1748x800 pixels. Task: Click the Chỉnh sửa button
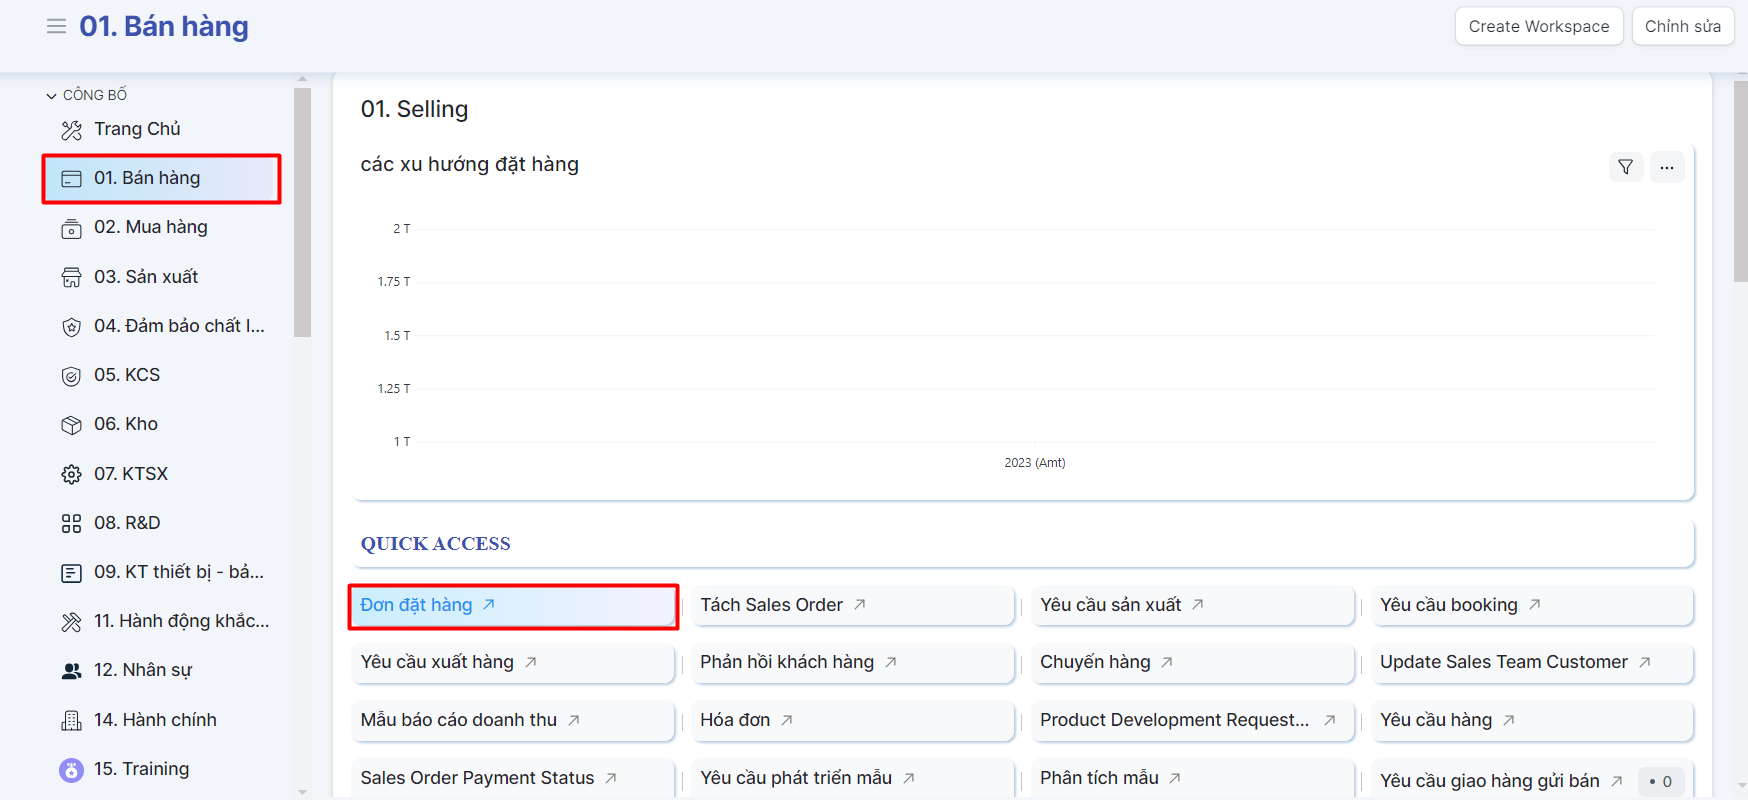pos(1682,27)
